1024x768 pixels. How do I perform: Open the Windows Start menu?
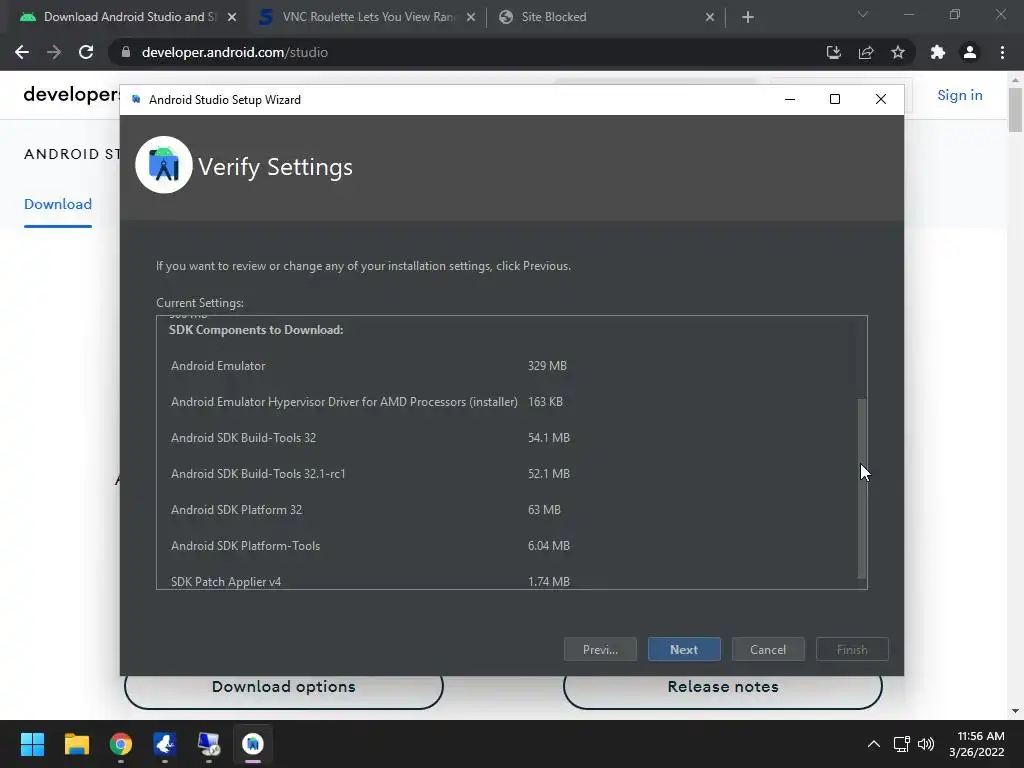[x=32, y=744]
